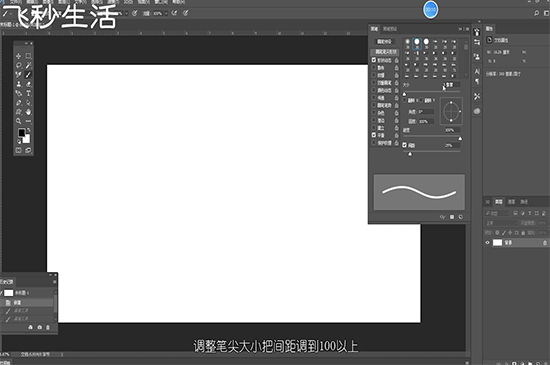Select the Eraser tool
Screen dimensions: 550x365
28,84
